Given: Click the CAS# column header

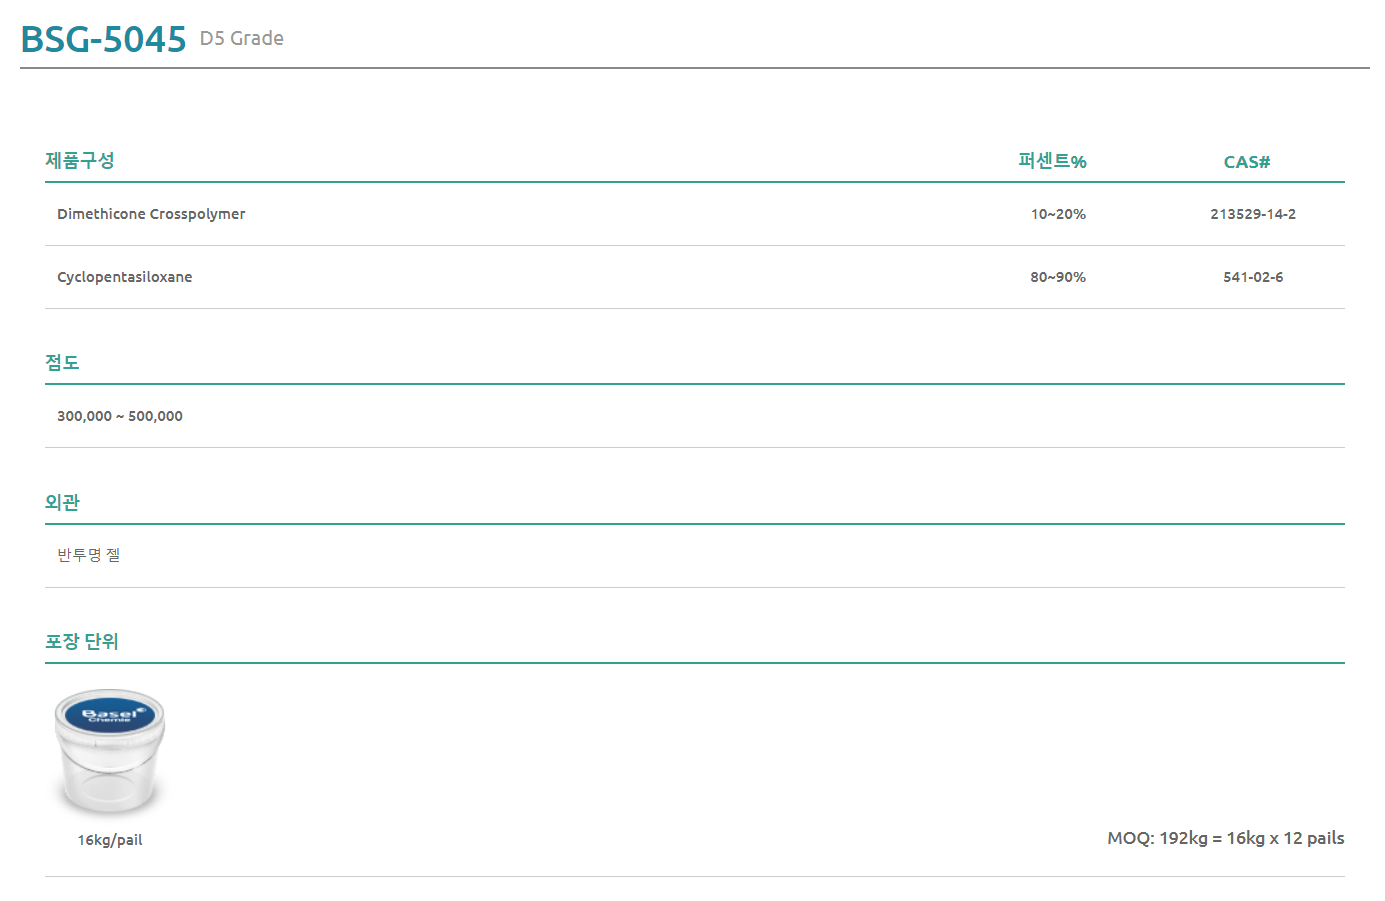Looking at the screenshot, I should tap(1246, 162).
